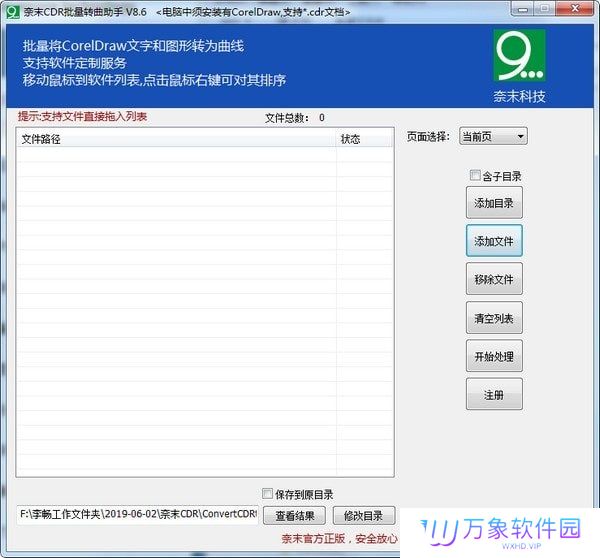Click the 页面选择 label
600x558 pixels.
pyautogui.click(x=428, y=136)
